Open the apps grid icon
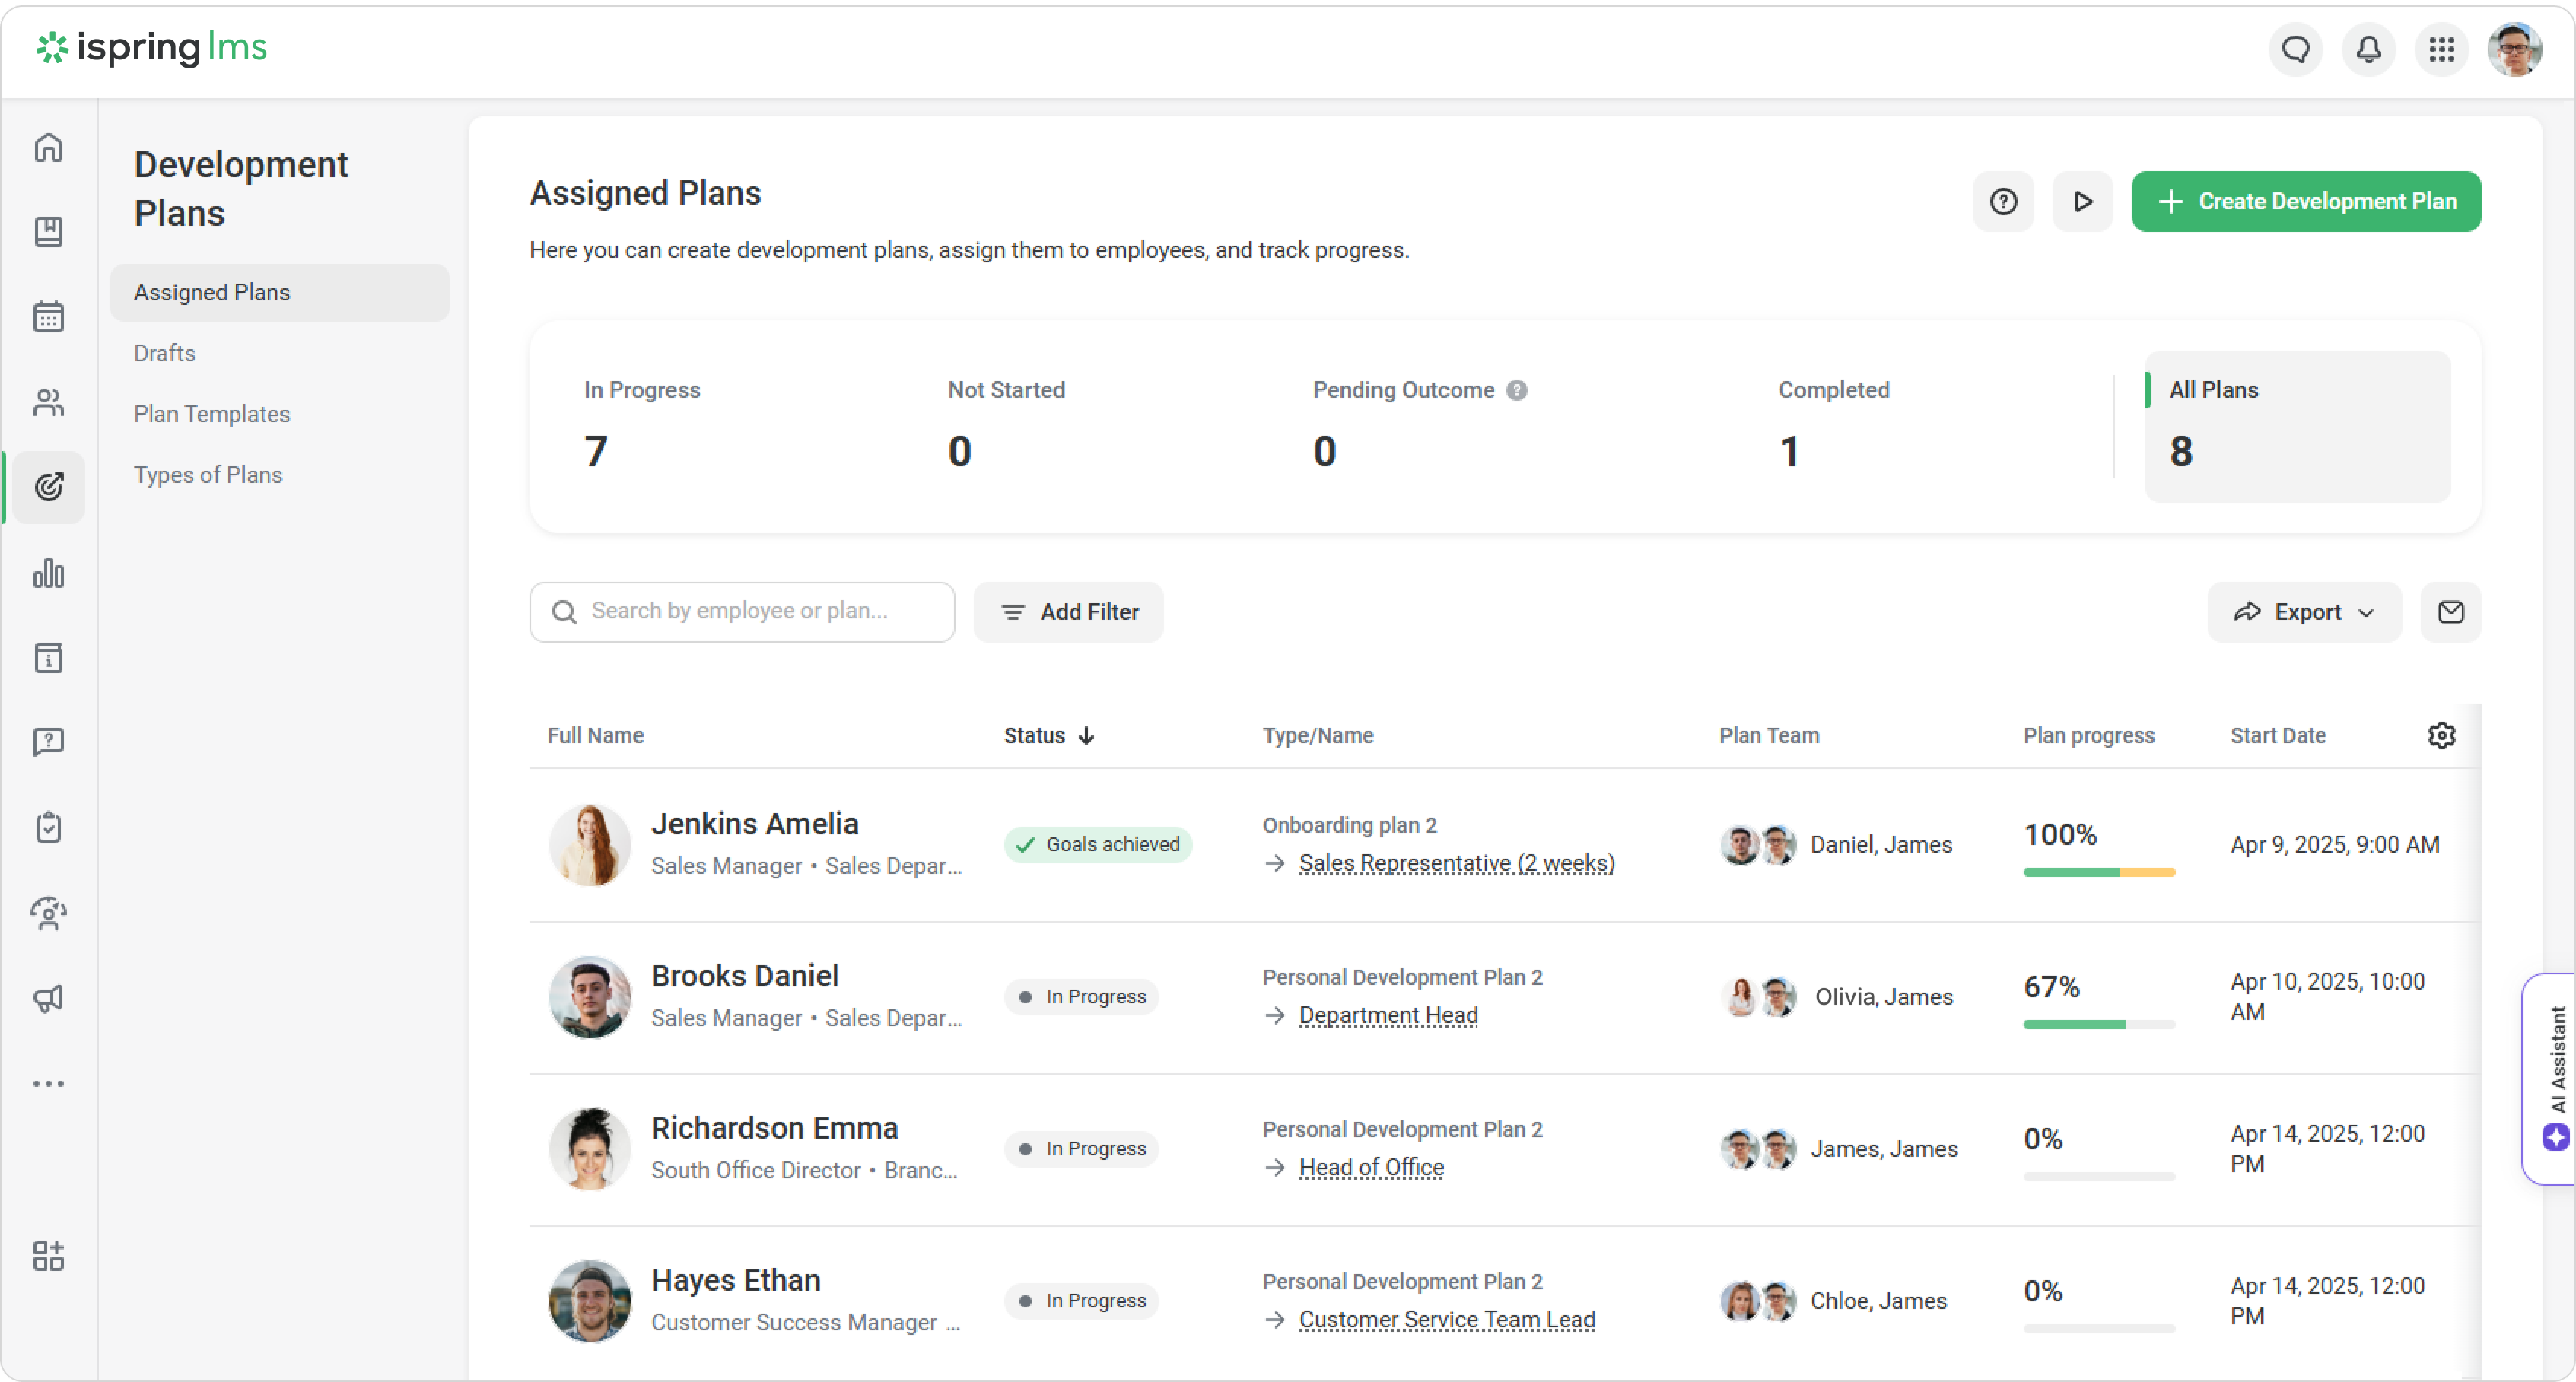 pos(2441,49)
